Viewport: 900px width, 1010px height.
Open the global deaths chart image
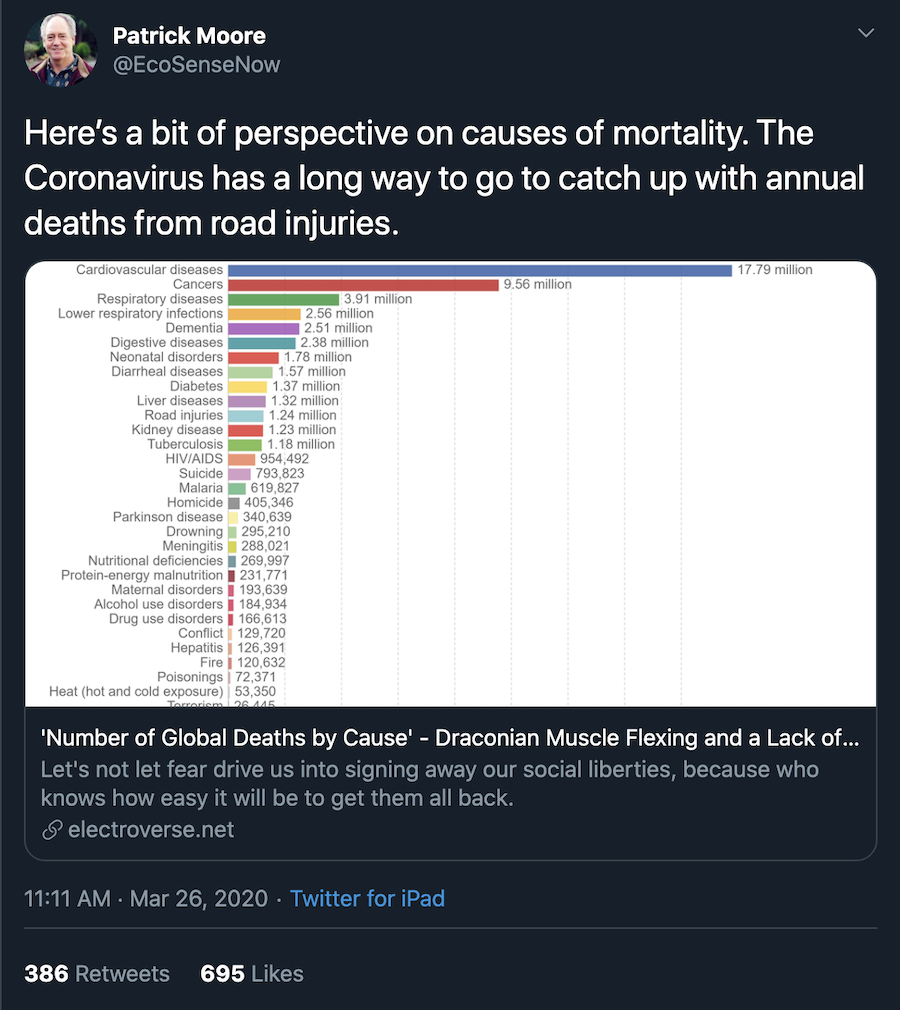tap(450, 484)
